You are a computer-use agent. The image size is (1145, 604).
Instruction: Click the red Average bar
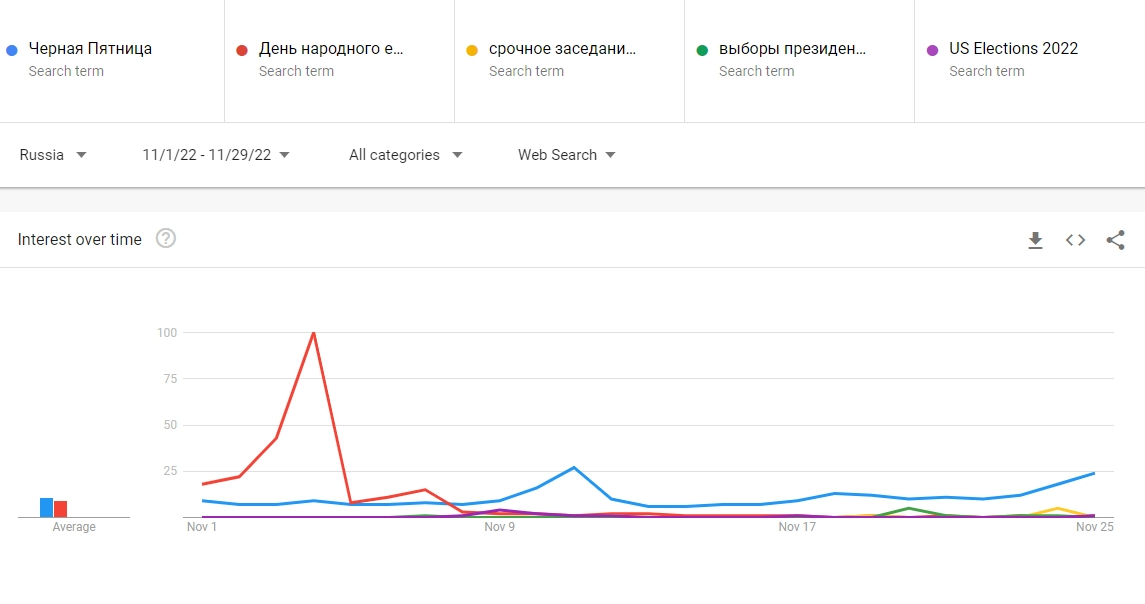click(x=61, y=508)
